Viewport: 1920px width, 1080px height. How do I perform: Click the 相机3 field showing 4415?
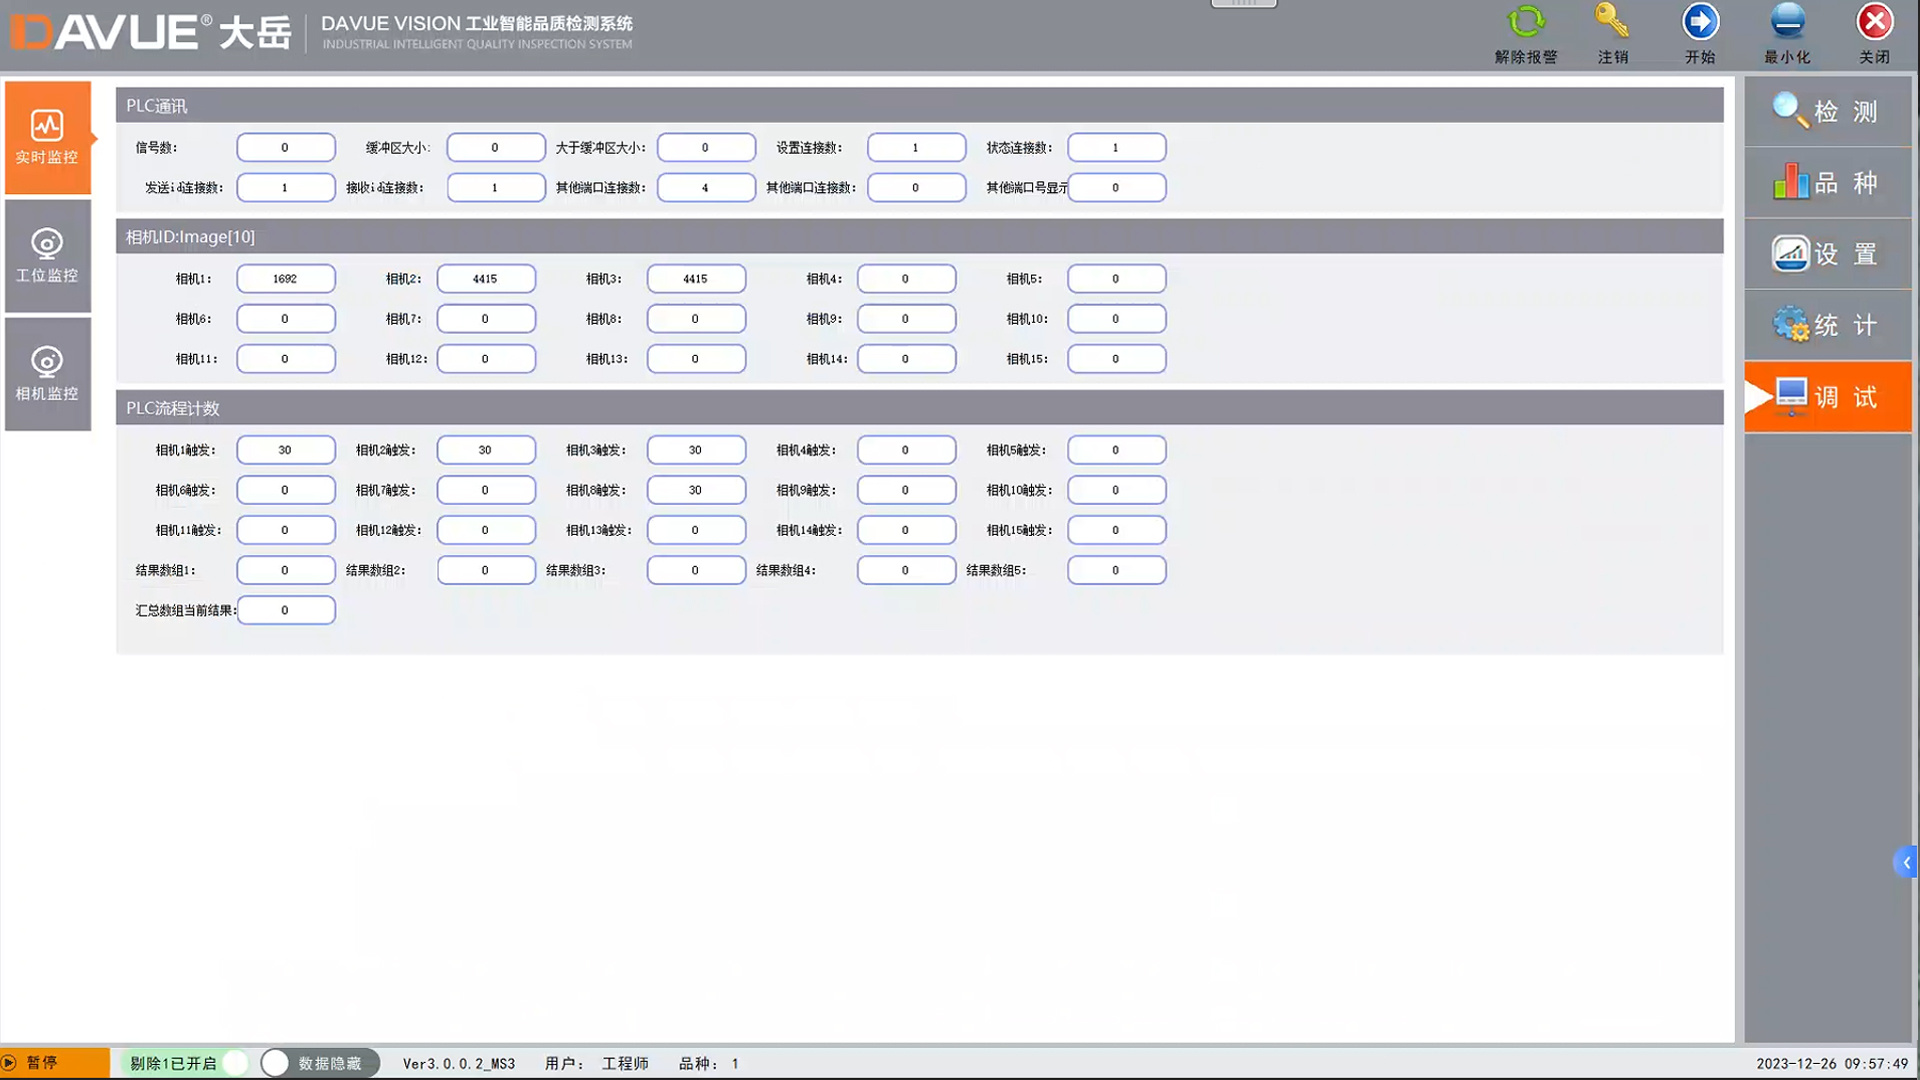click(696, 279)
